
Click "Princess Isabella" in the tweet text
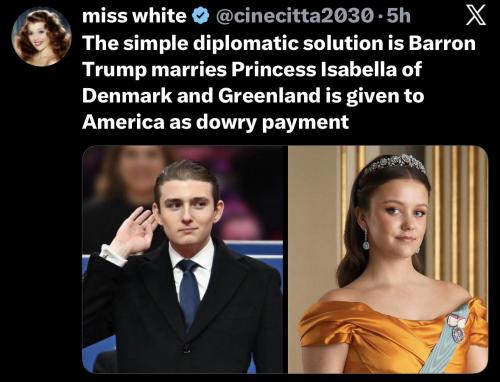click(x=314, y=69)
